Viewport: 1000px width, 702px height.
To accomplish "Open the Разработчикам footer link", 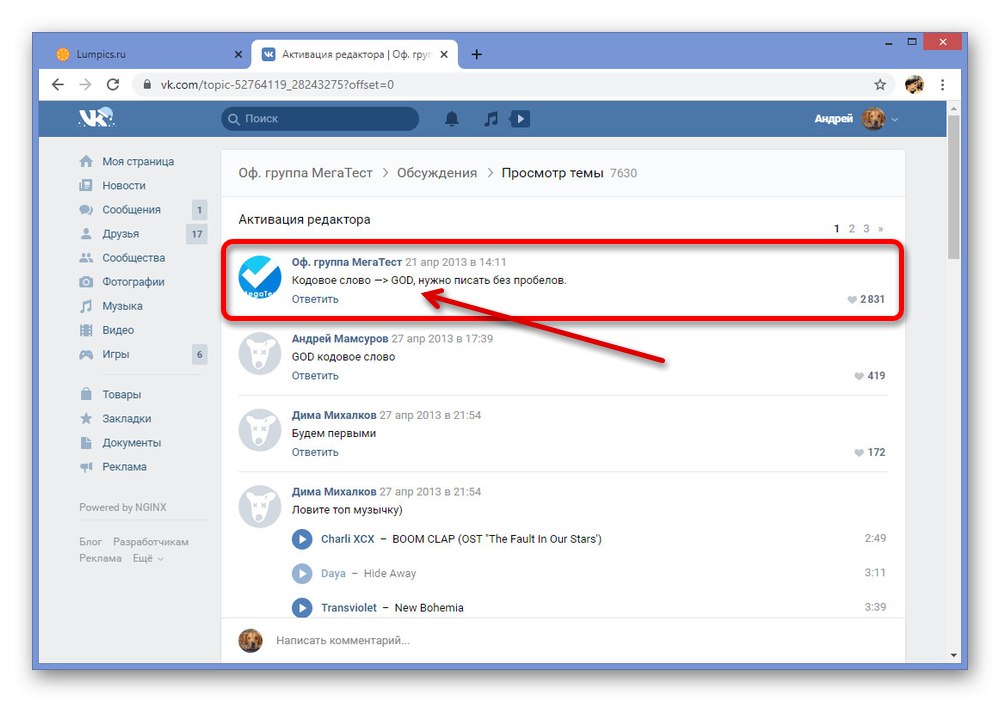I will click(x=151, y=542).
